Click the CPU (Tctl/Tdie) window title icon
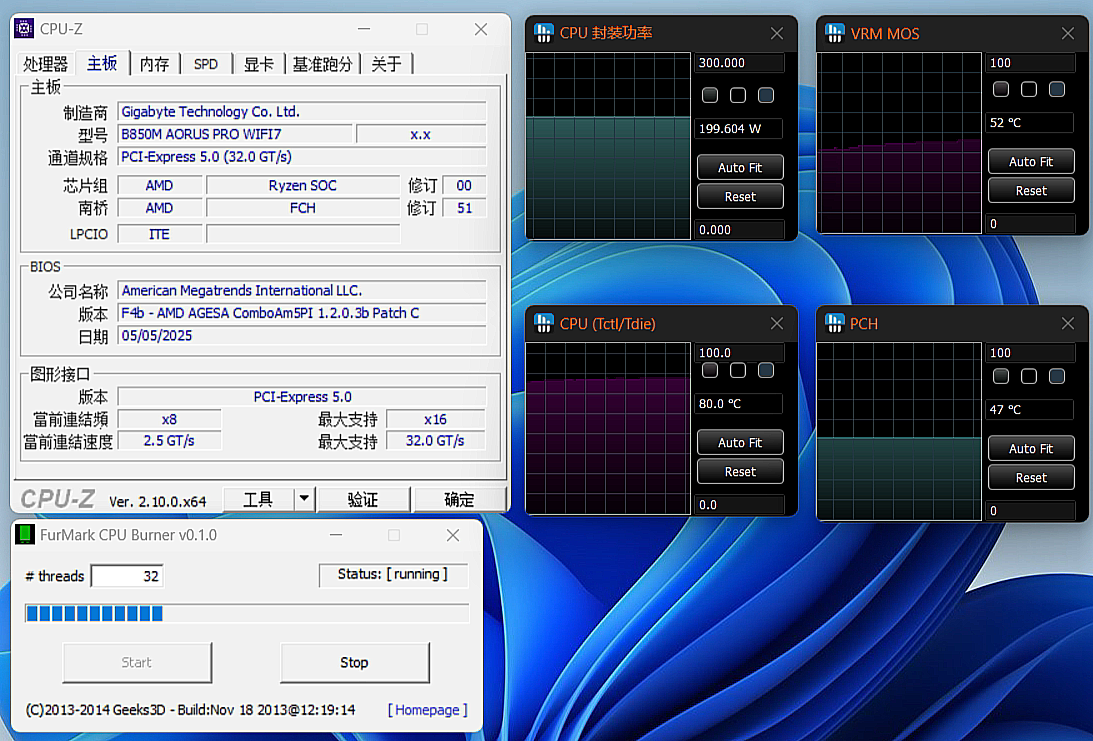Viewport: 1093px width, 741px height. [x=543, y=324]
